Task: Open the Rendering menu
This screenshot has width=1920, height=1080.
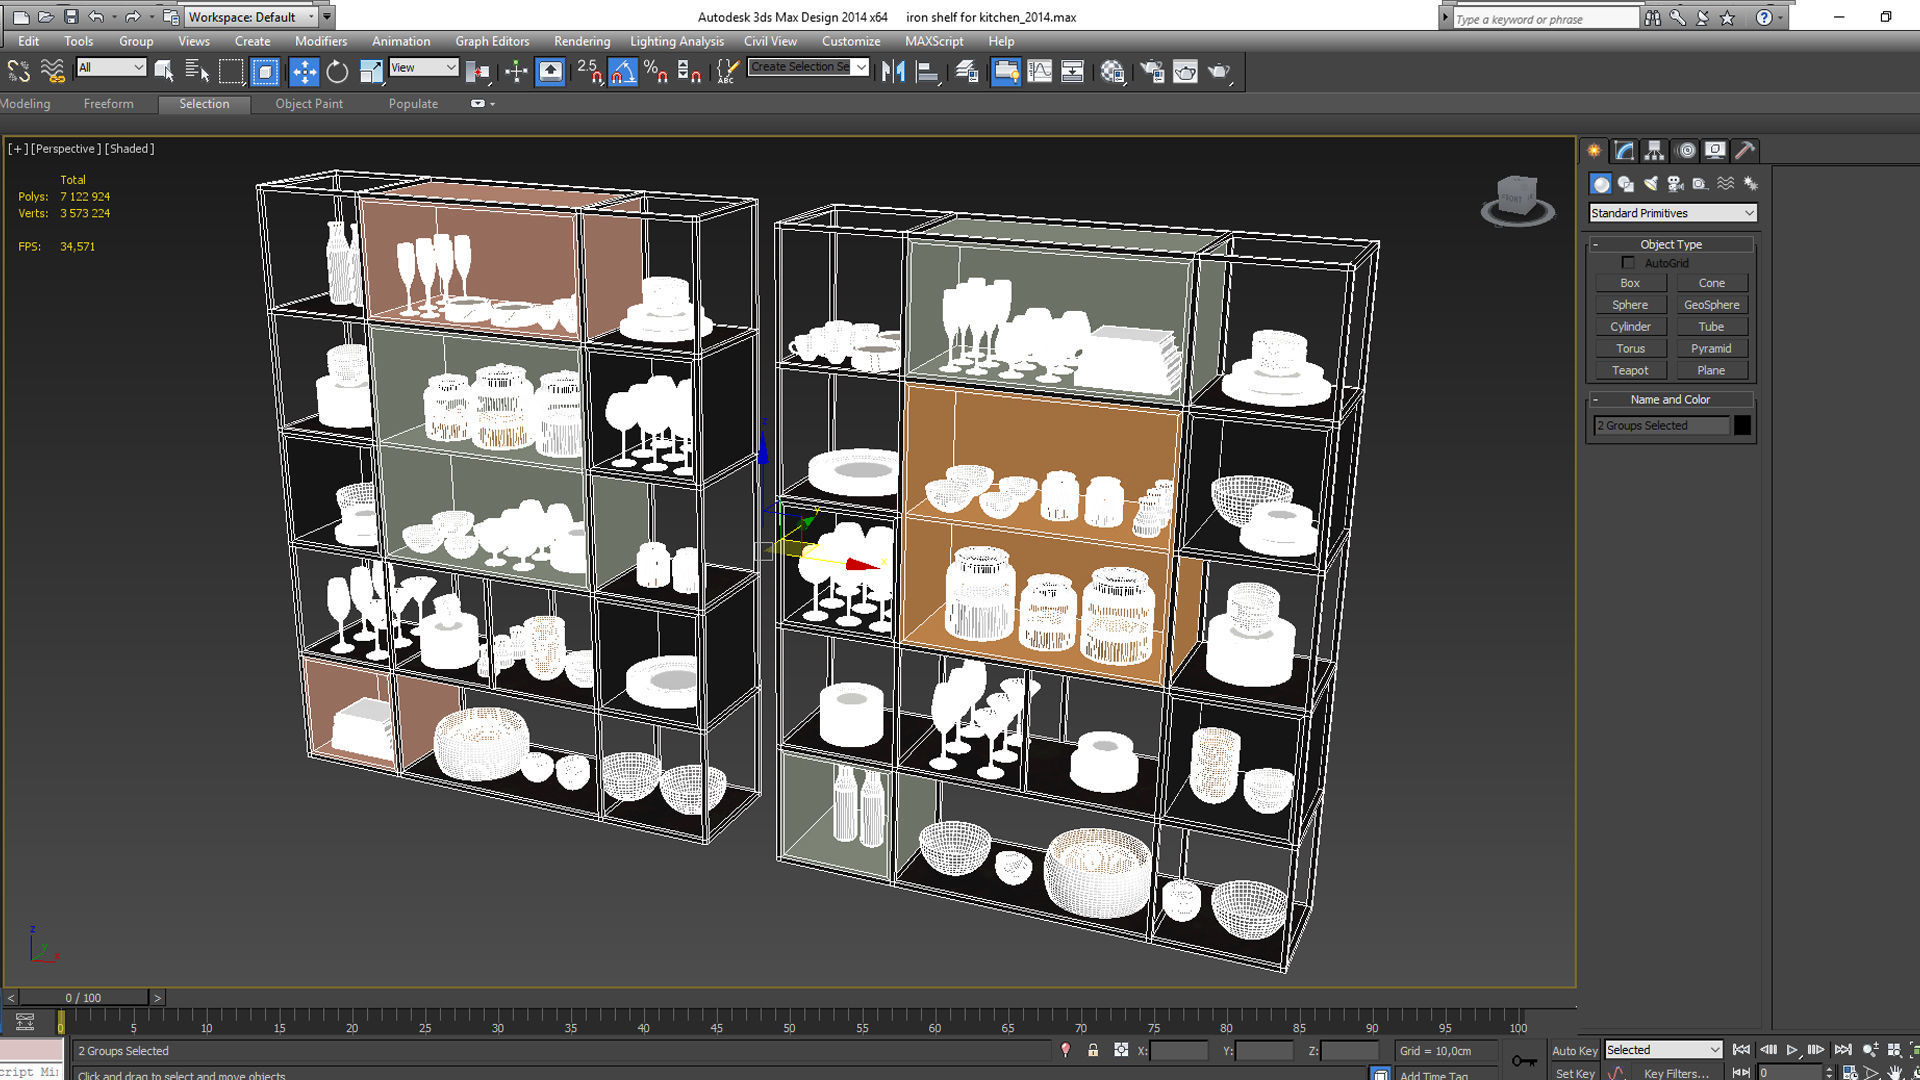Action: 582,41
